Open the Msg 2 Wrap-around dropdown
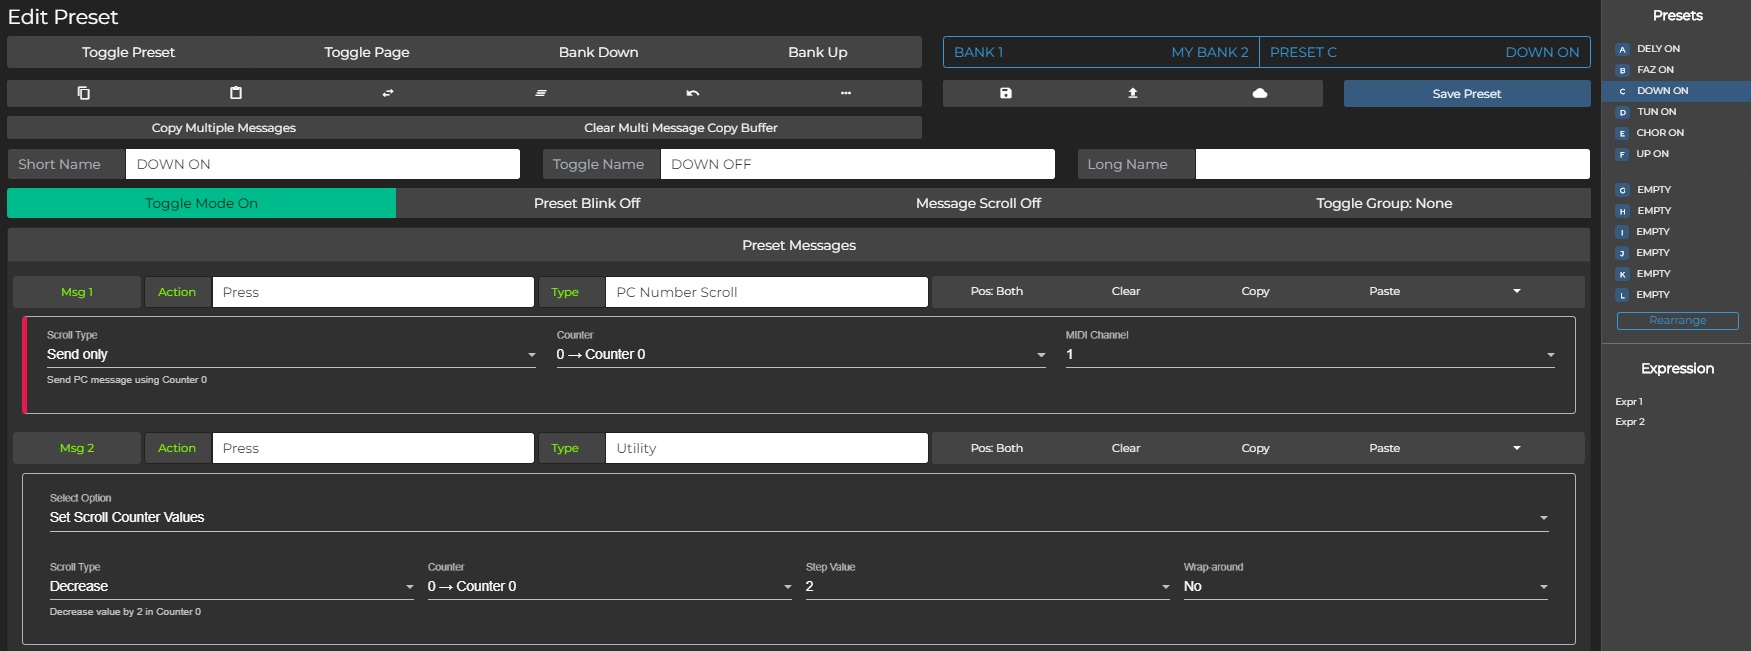The height and width of the screenshot is (651, 1751). point(1365,587)
